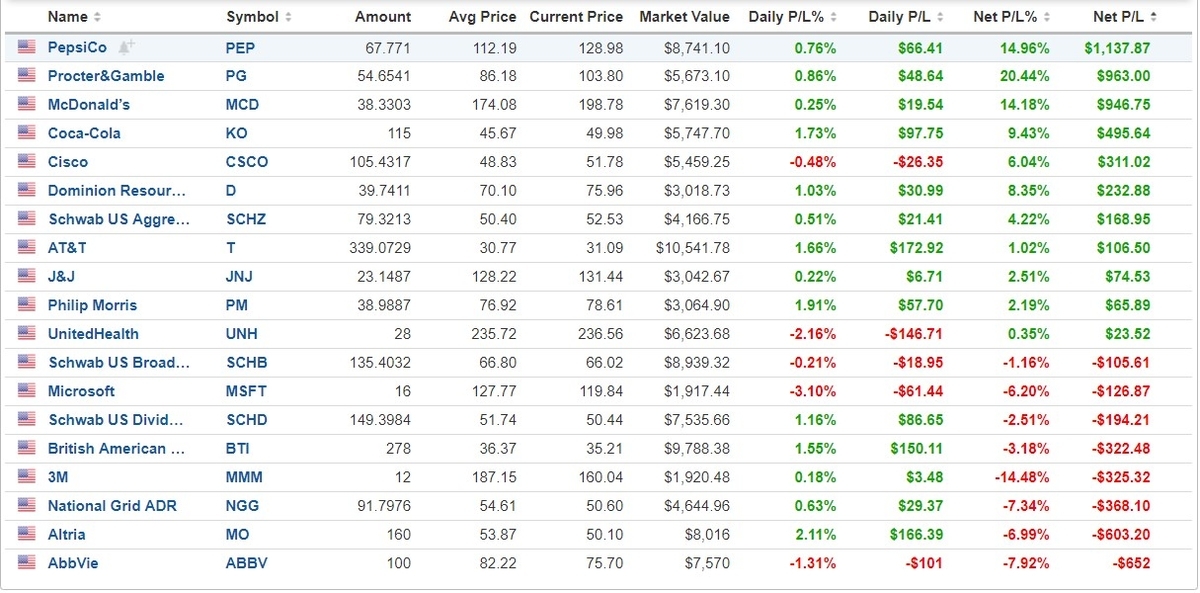
Task: Open the AbbVie stock link
Action: click(x=73, y=563)
